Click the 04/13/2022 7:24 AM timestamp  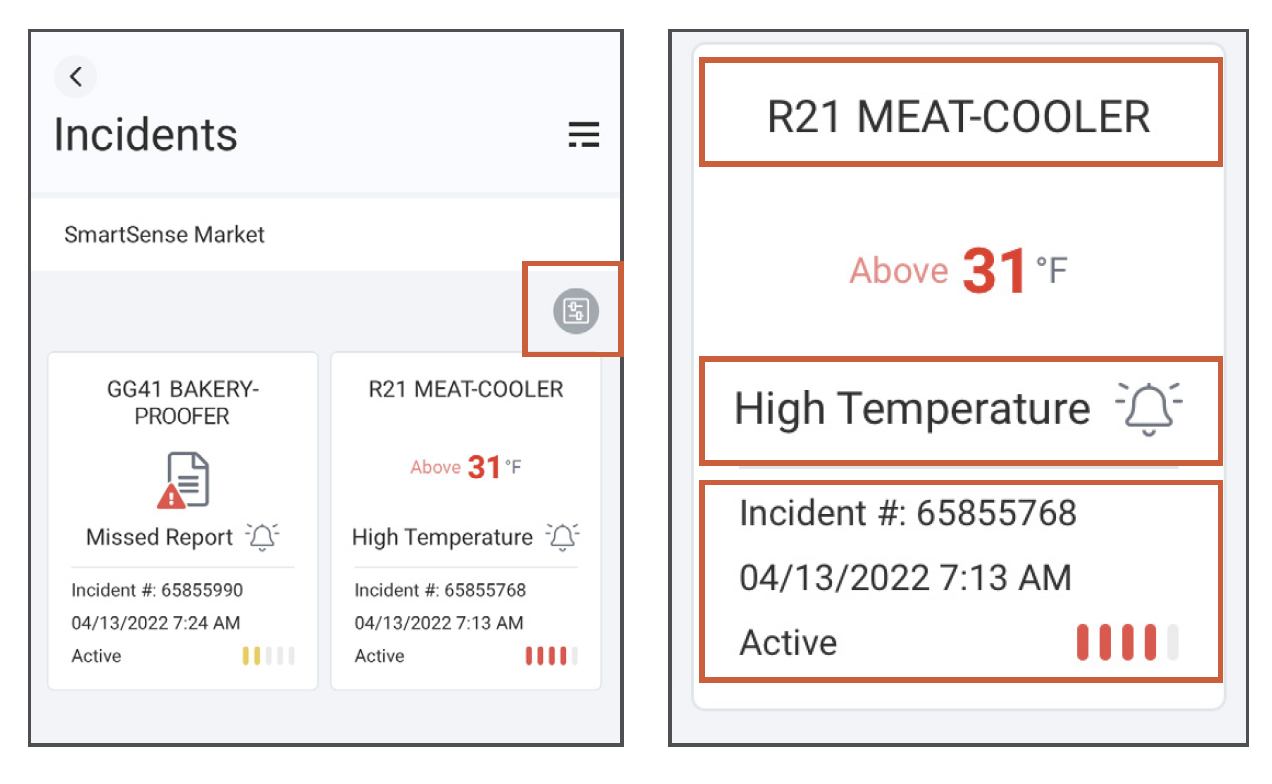point(156,623)
